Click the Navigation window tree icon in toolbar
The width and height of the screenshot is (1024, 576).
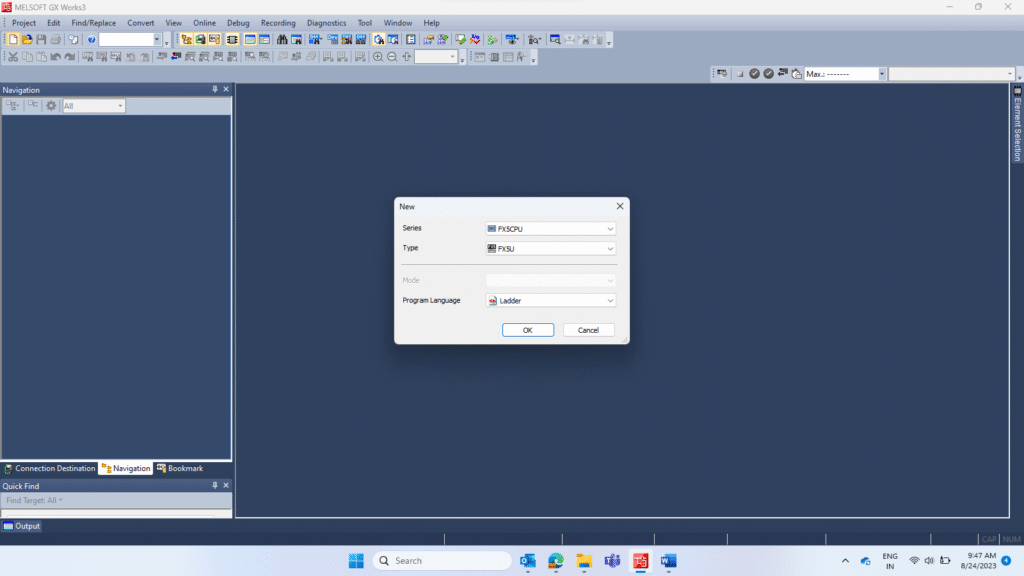coord(187,39)
